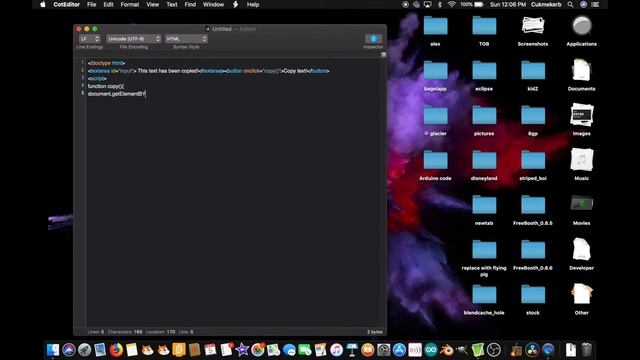640x360 pixels.
Task: Open the Apple menu
Action: (43, 4)
